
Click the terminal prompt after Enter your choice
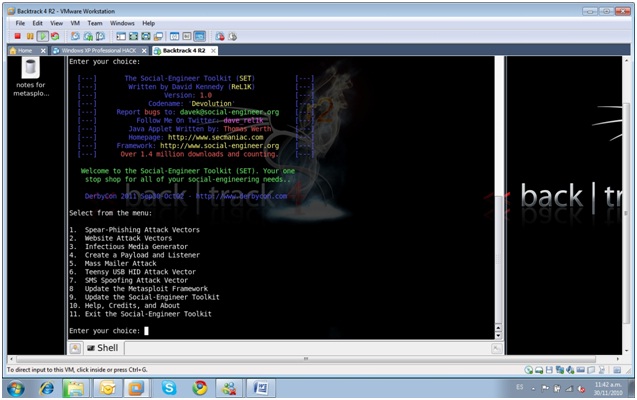tap(146, 330)
